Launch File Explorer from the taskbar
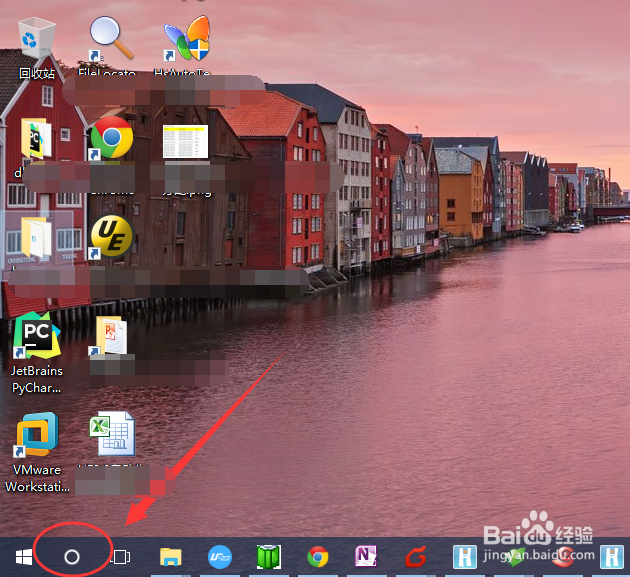 tap(171, 557)
